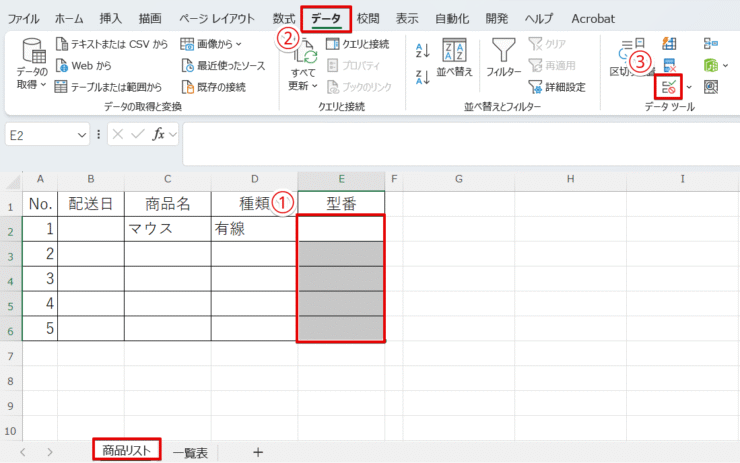Click the disabled プロパティ button

pyautogui.click(x=353, y=66)
